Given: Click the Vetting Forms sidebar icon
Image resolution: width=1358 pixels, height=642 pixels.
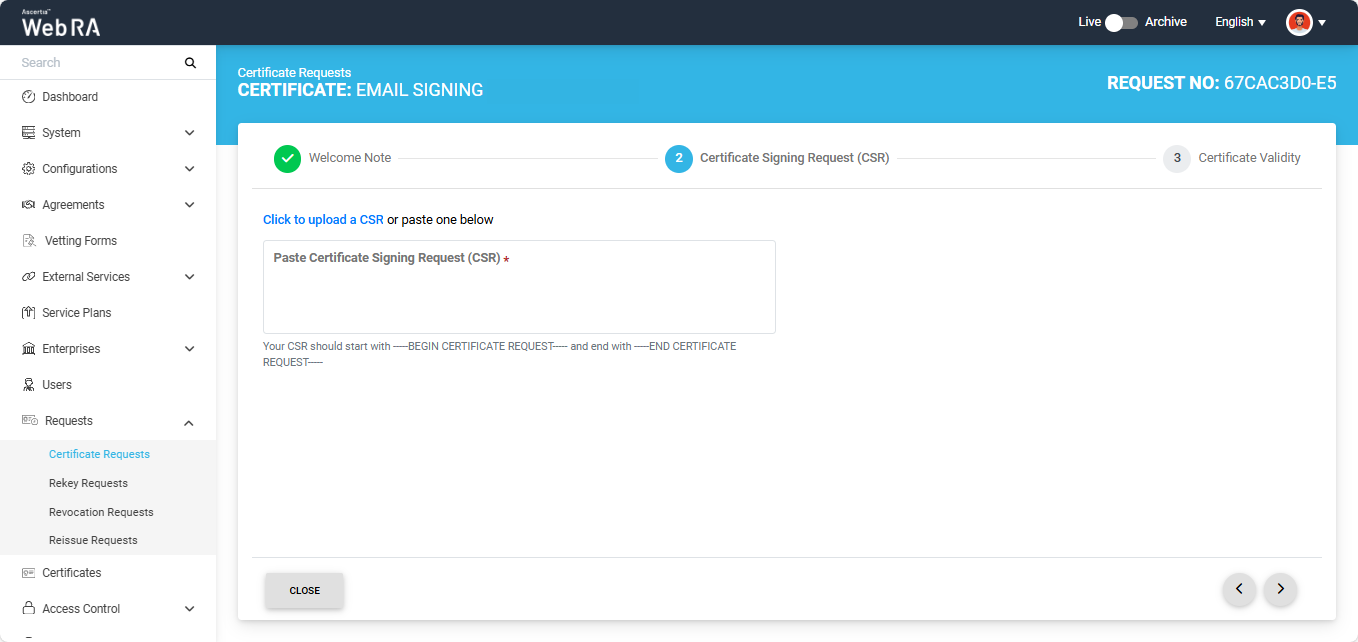Looking at the screenshot, I should (29, 241).
